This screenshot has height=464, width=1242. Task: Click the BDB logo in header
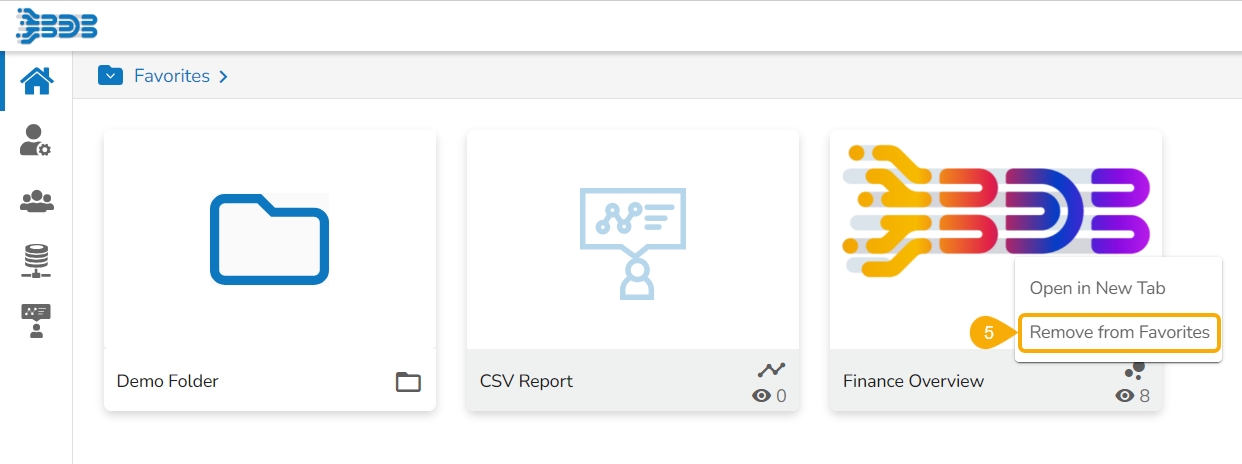tap(57, 25)
